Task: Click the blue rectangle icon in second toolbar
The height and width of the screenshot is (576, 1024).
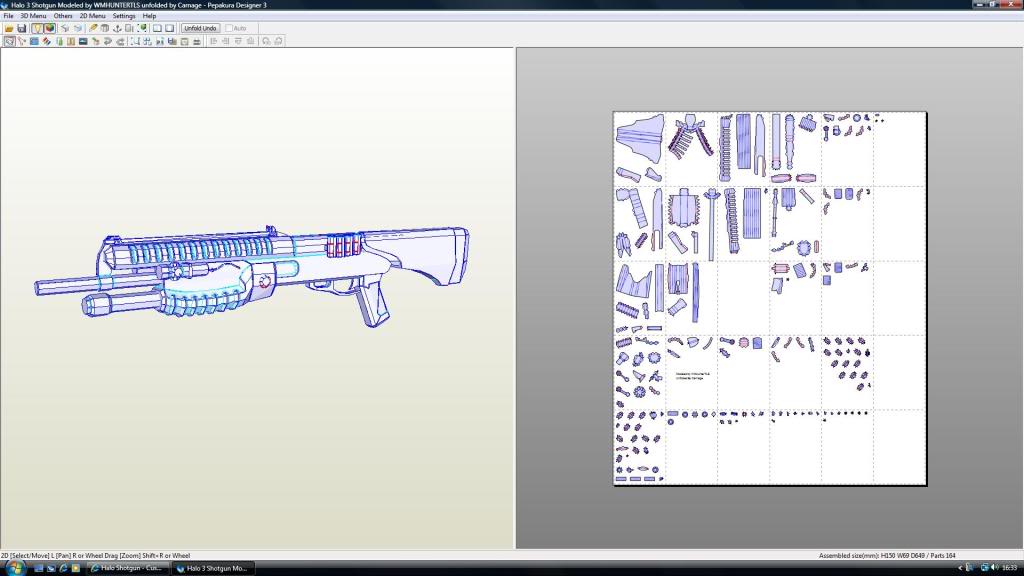Action: [34, 41]
